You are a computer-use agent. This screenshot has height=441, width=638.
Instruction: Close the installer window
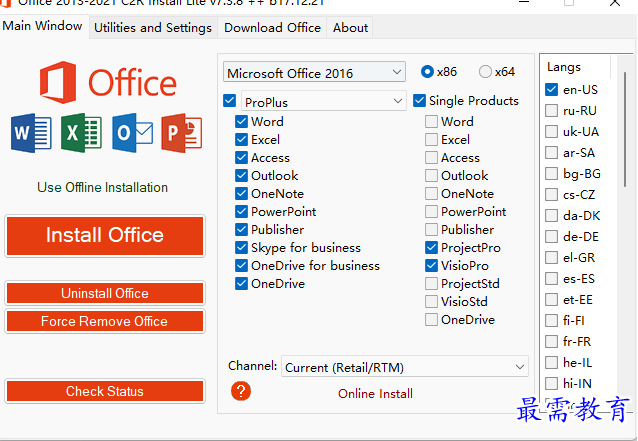(x=615, y=3)
